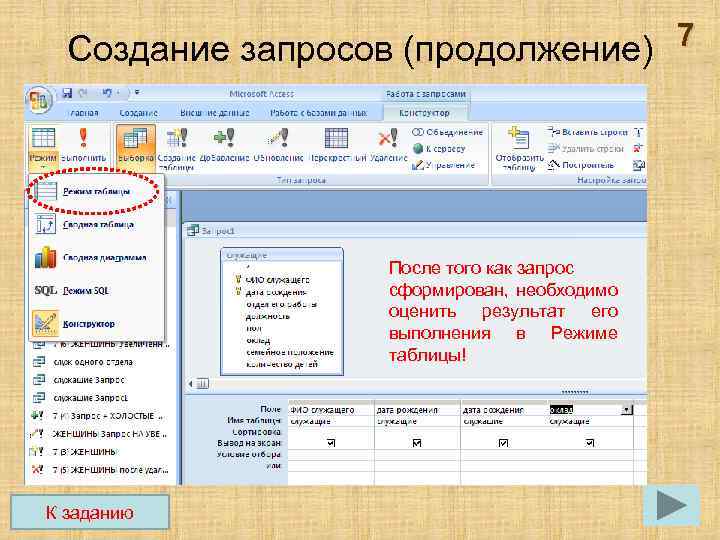This screenshot has height=540, width=720.
Task: Toggle Вывод на экран for third column
Action: (x=503, y=443)
